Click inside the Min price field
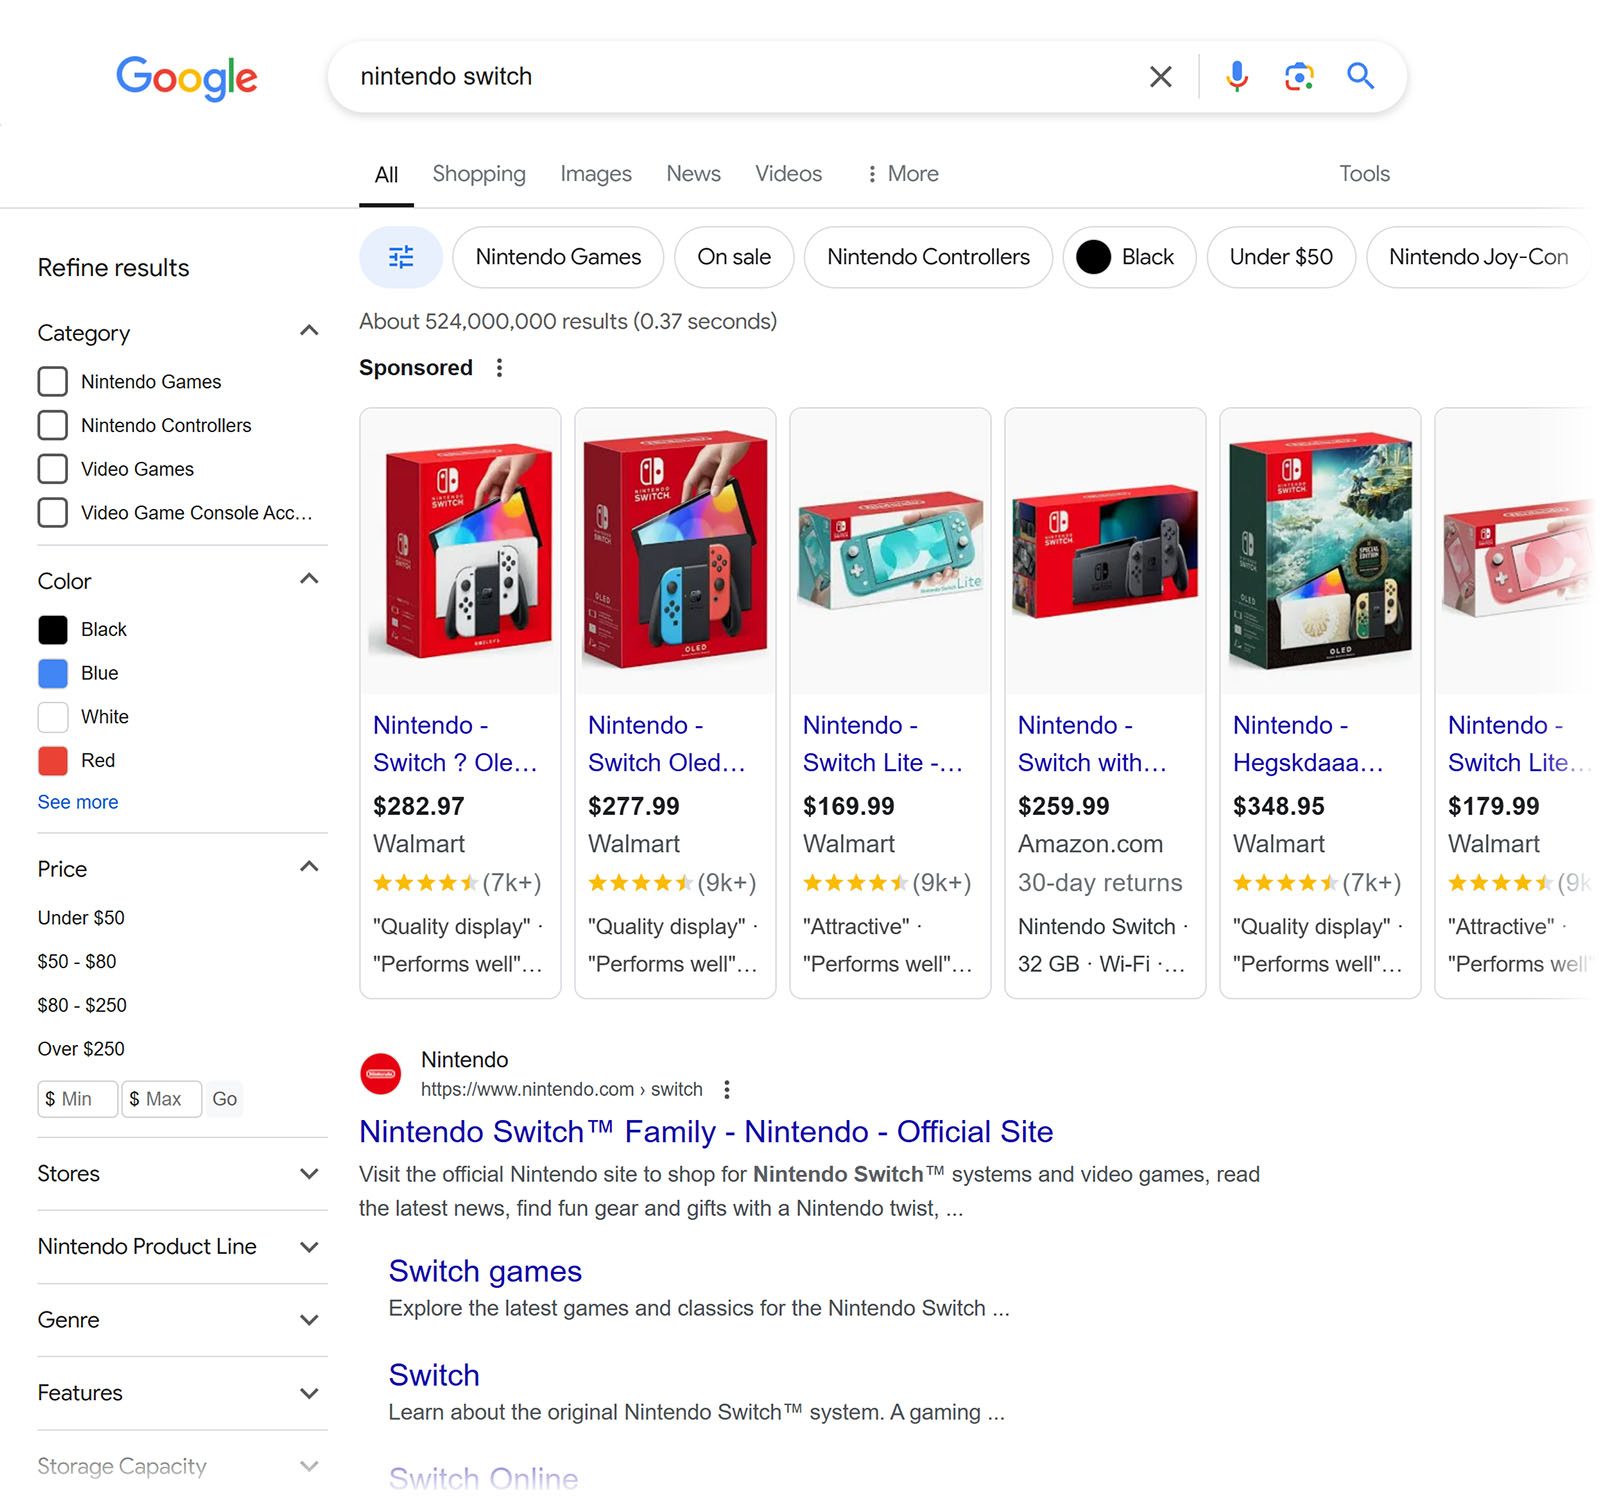This screenshot has width=1600, height=1498. click(x=77, y=1098)
